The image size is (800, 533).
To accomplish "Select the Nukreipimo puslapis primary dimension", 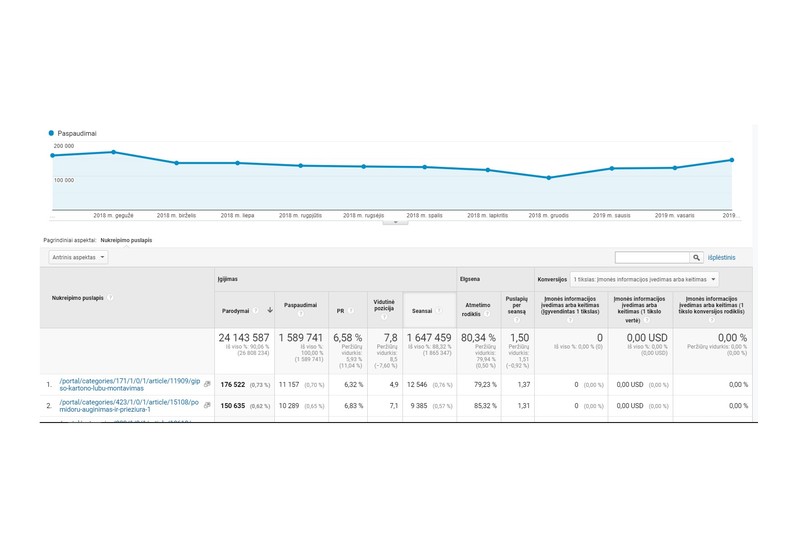I will [x=126, y=240].
